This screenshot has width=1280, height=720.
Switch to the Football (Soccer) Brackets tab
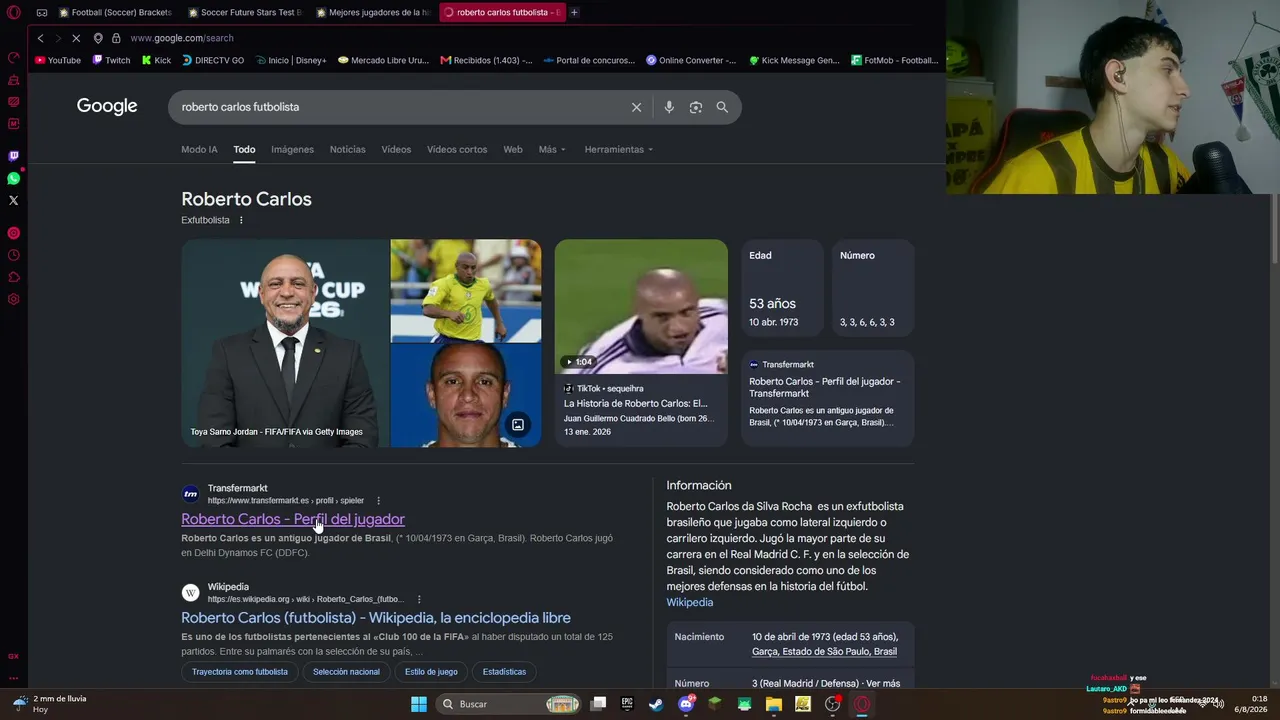(x=115, y=13)
